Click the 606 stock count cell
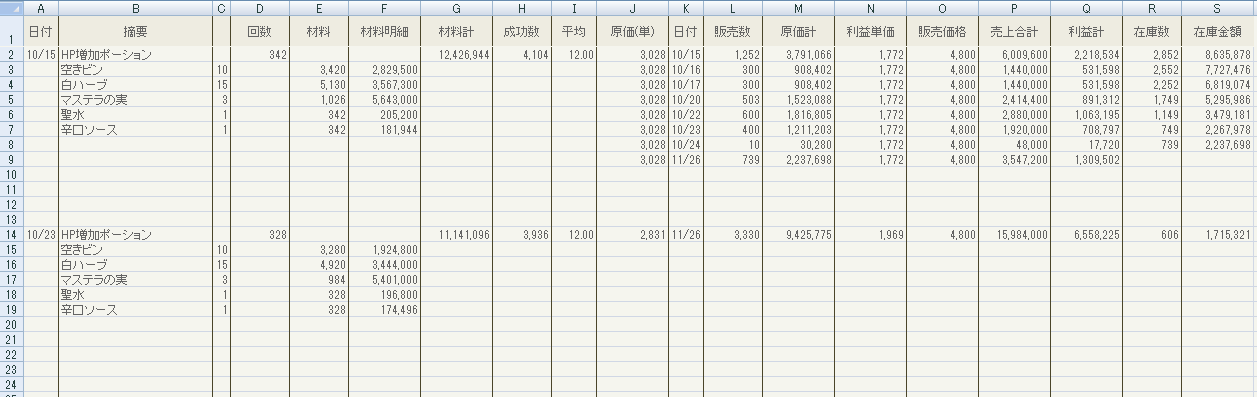Image resolution: width=1257 pixels, height=397 pixels. pos(1152,234)
